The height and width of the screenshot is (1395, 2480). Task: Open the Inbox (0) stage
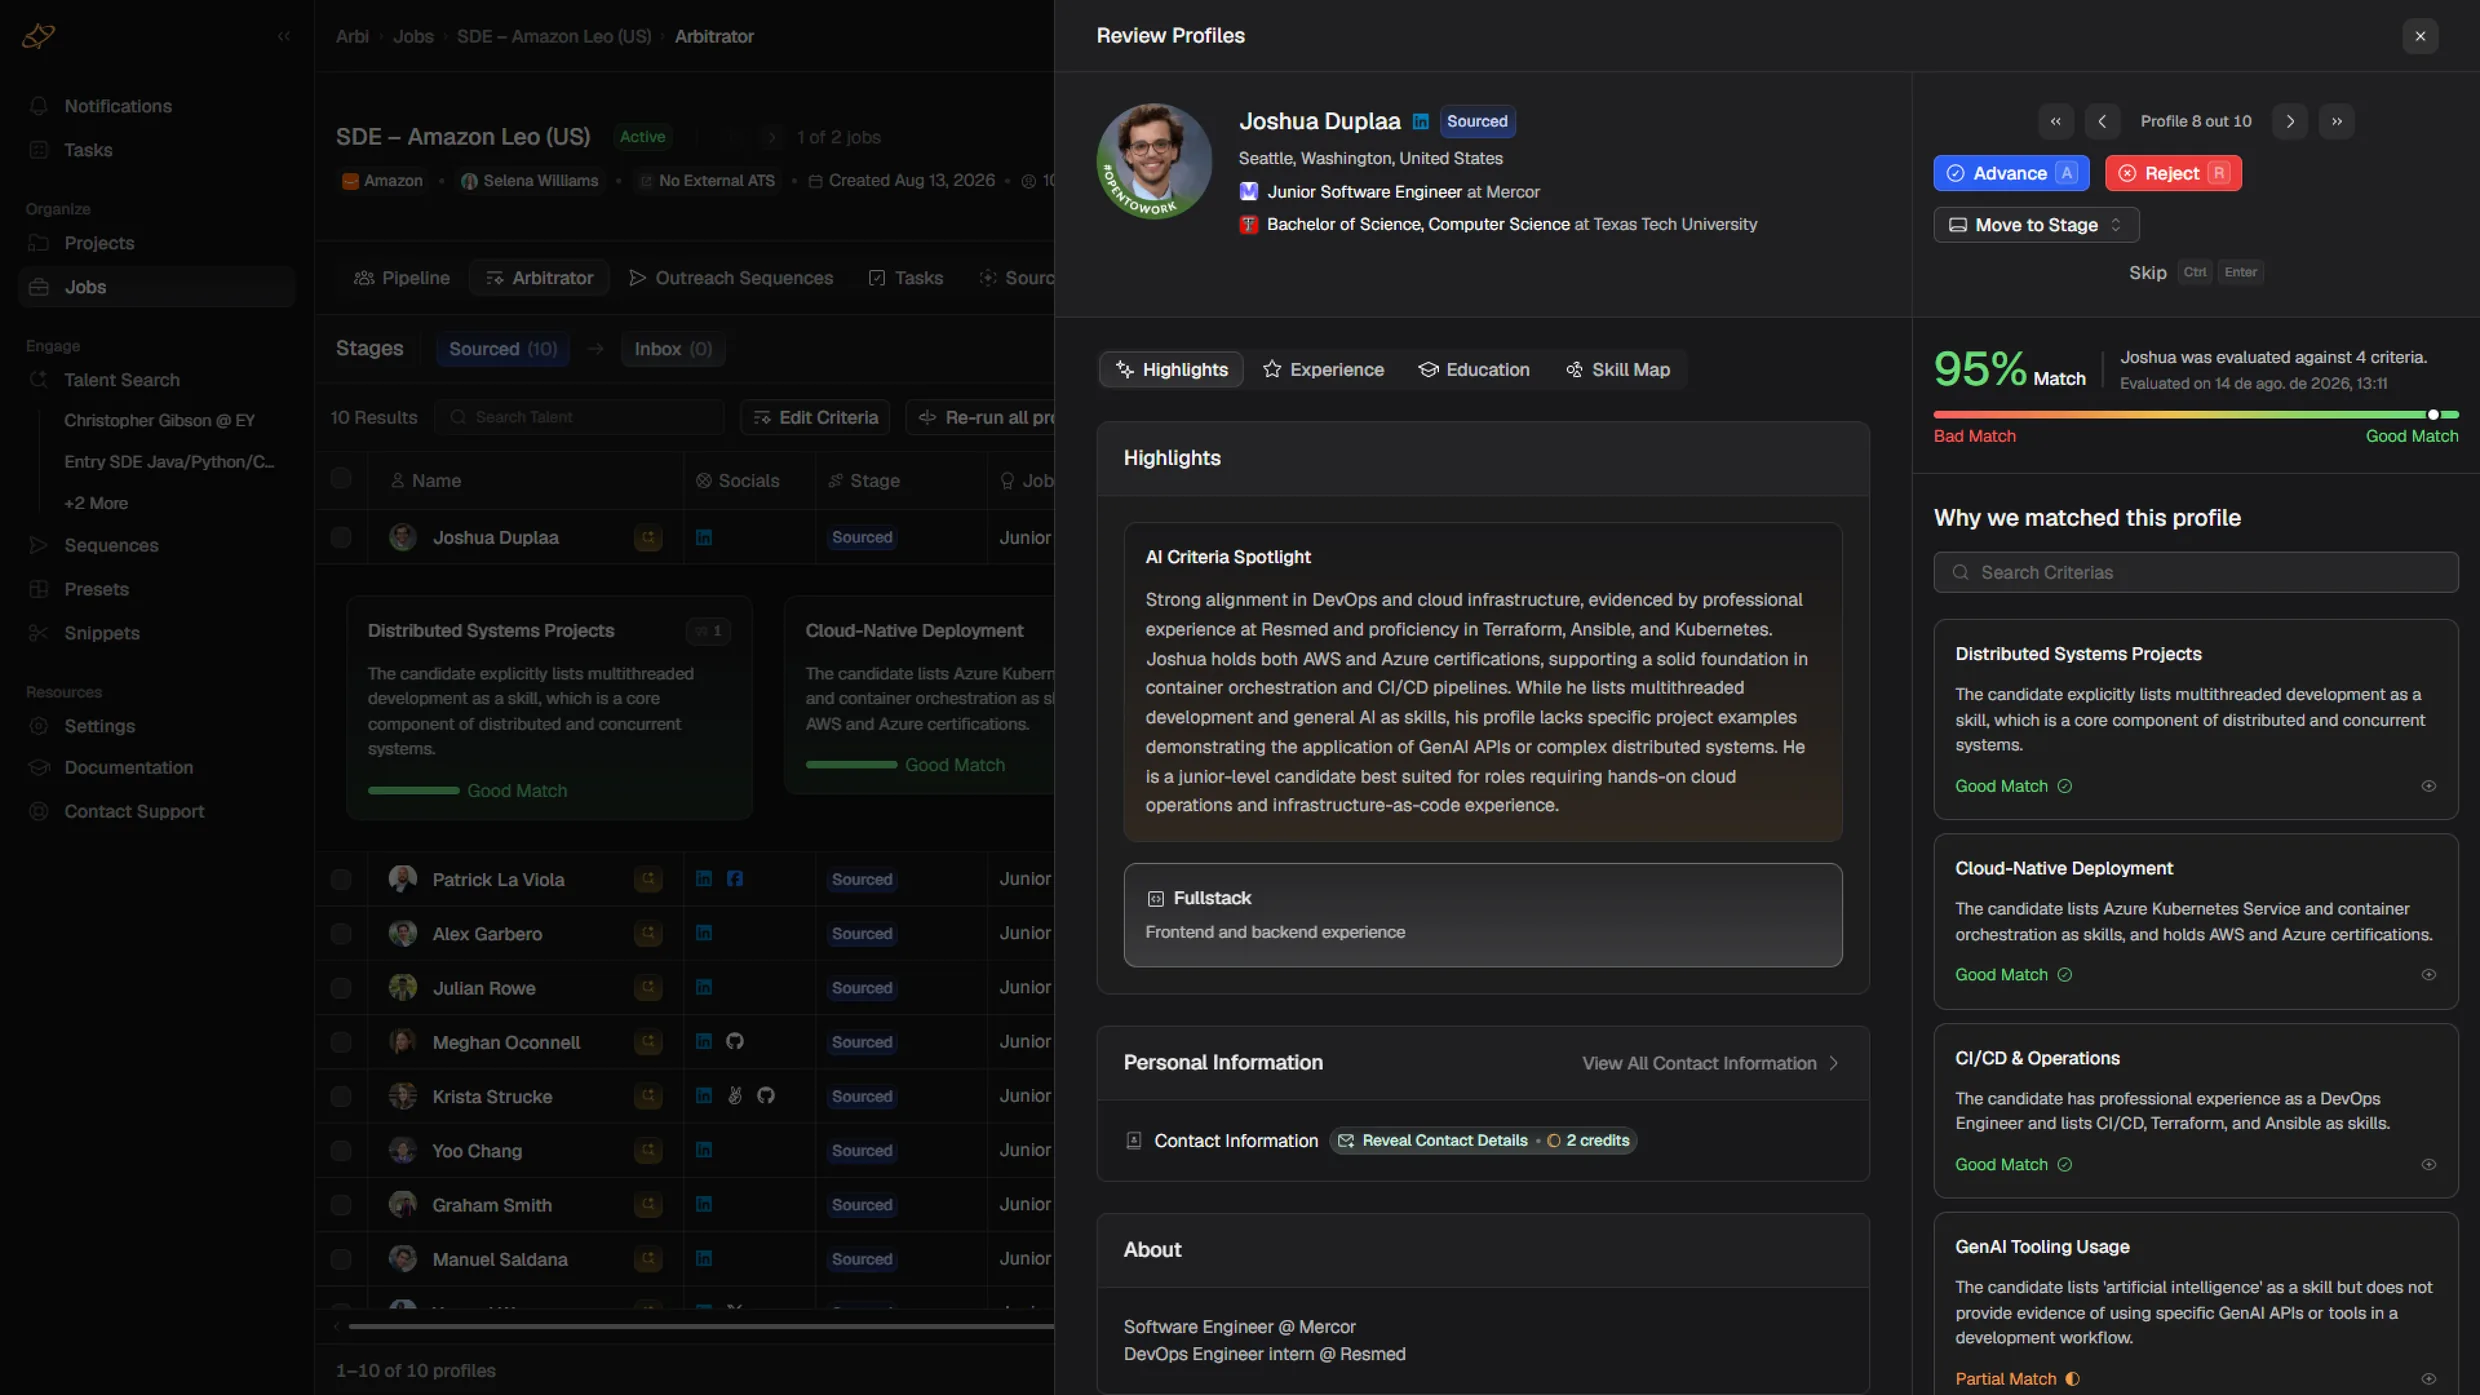[673, 349]
